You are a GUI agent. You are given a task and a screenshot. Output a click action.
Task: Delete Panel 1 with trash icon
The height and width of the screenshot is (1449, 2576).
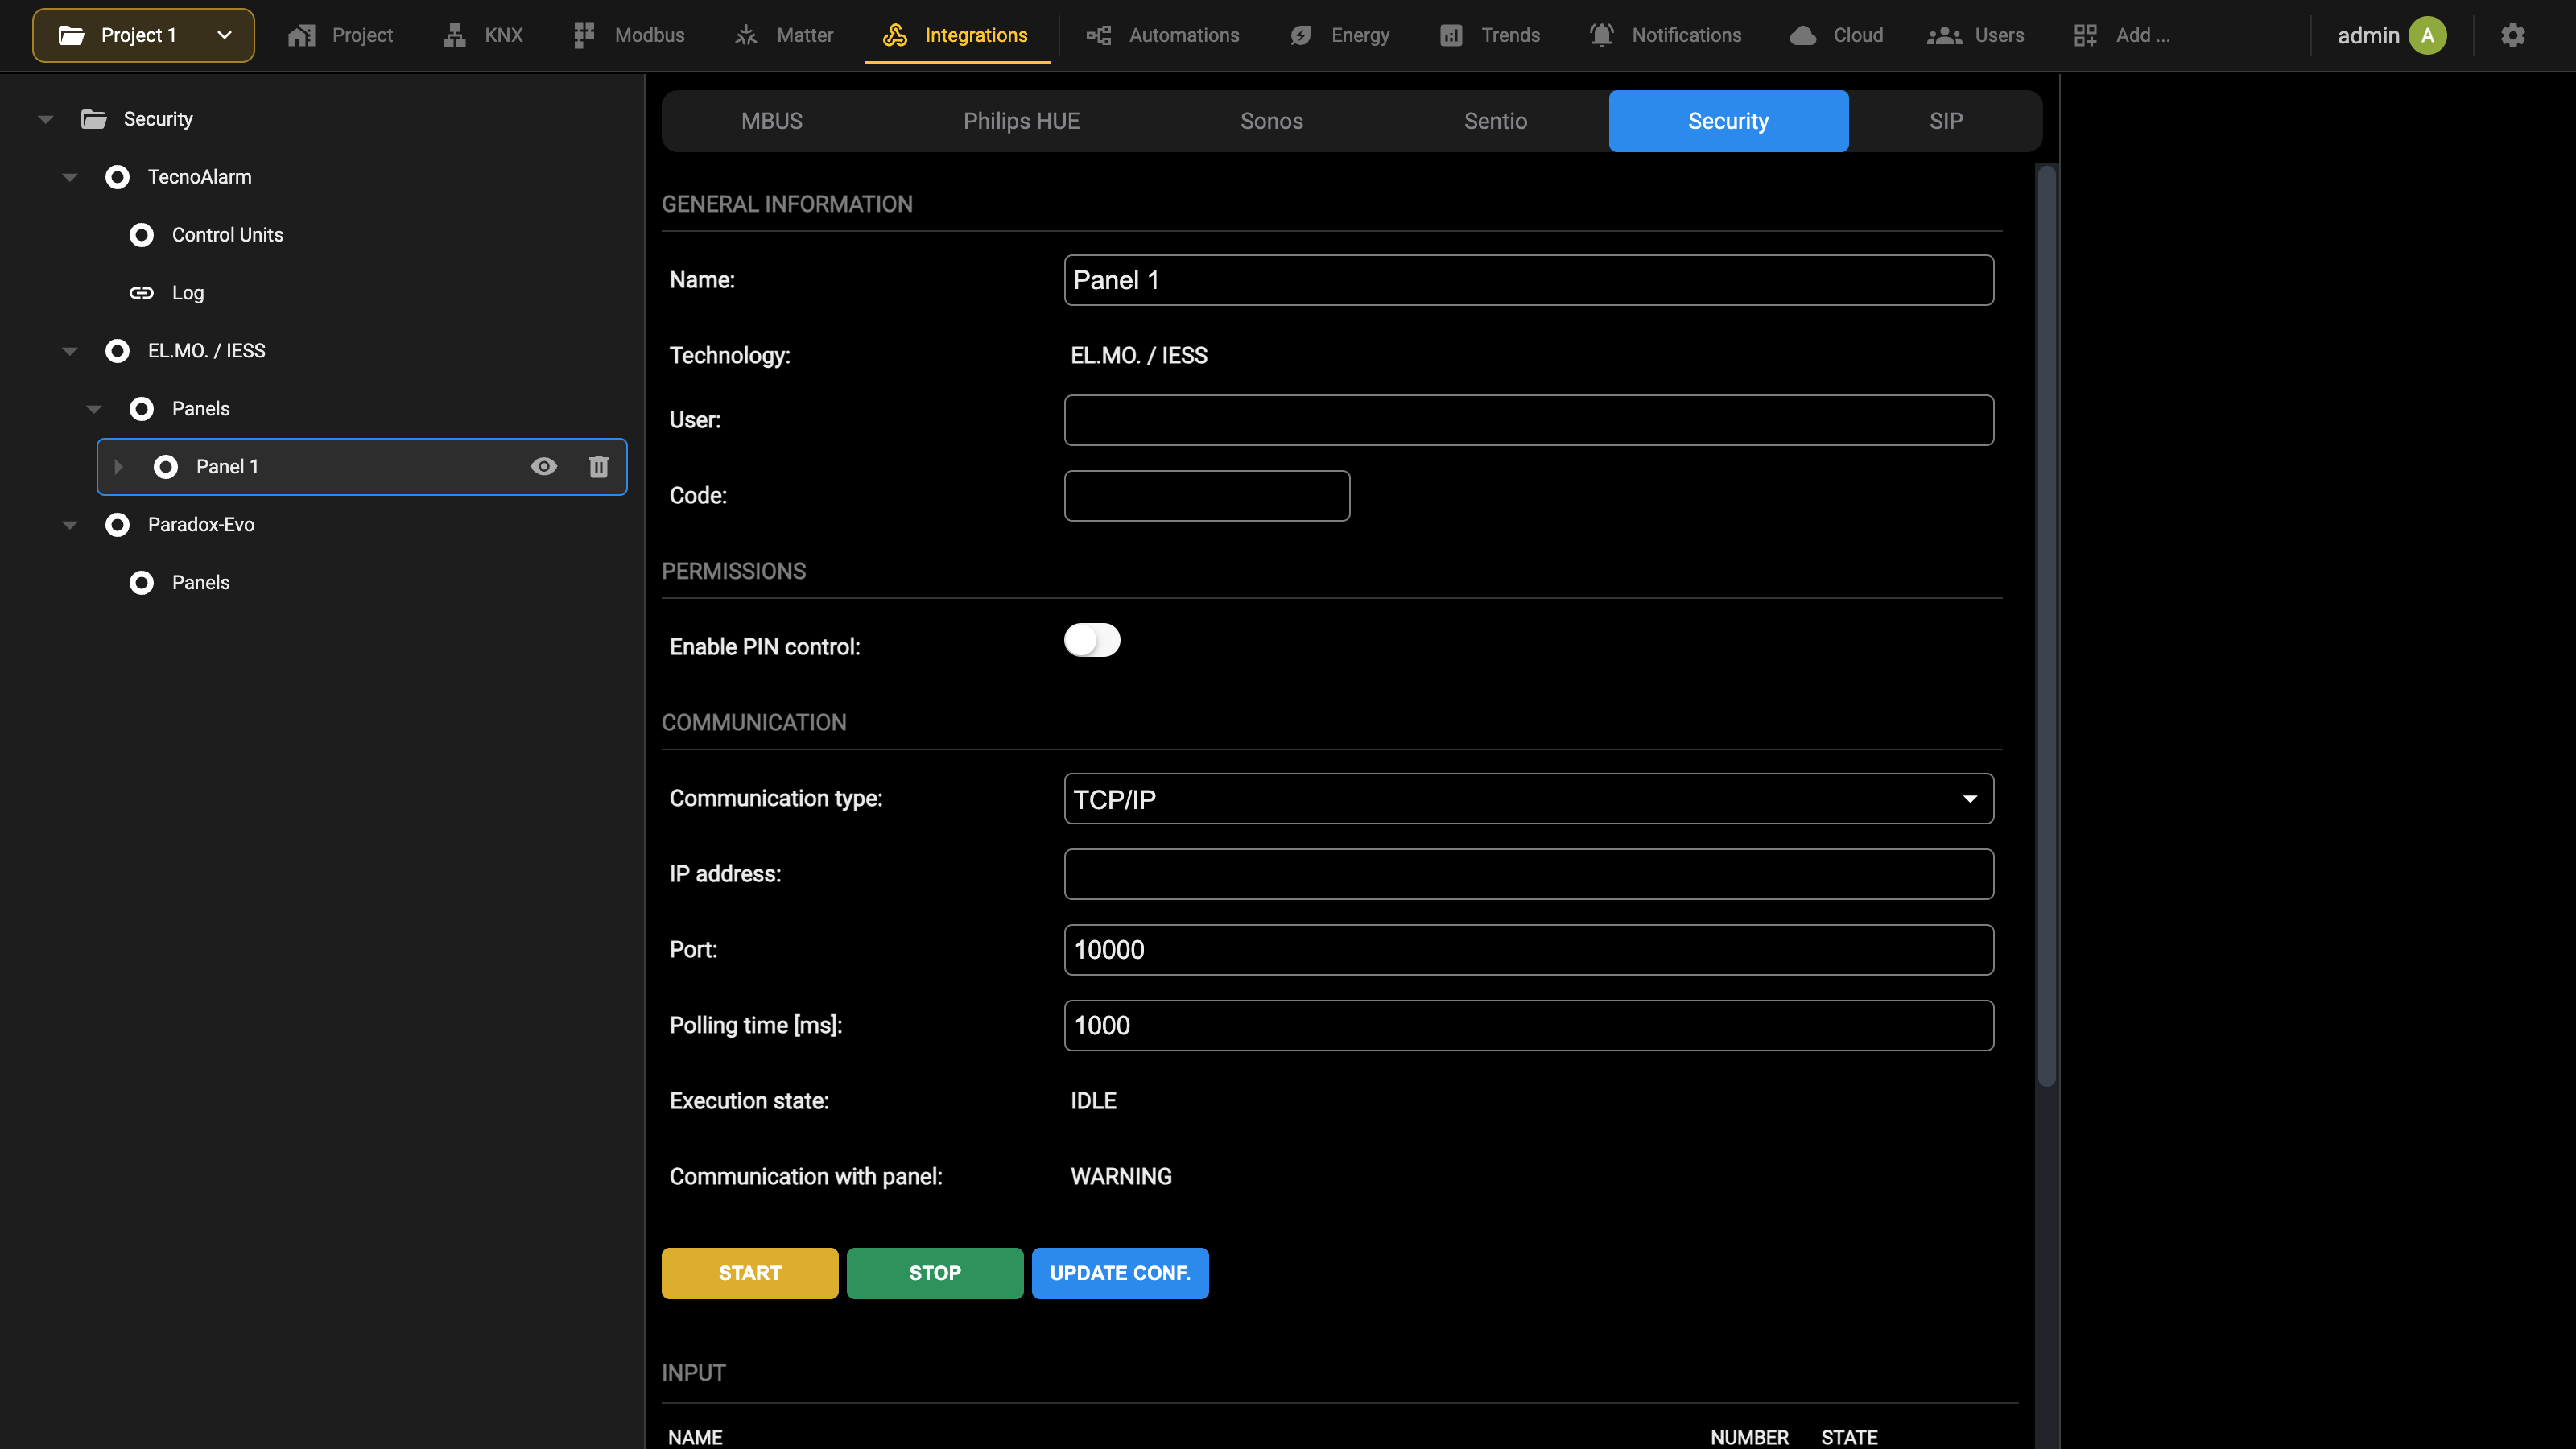click(x=599, y=466)
